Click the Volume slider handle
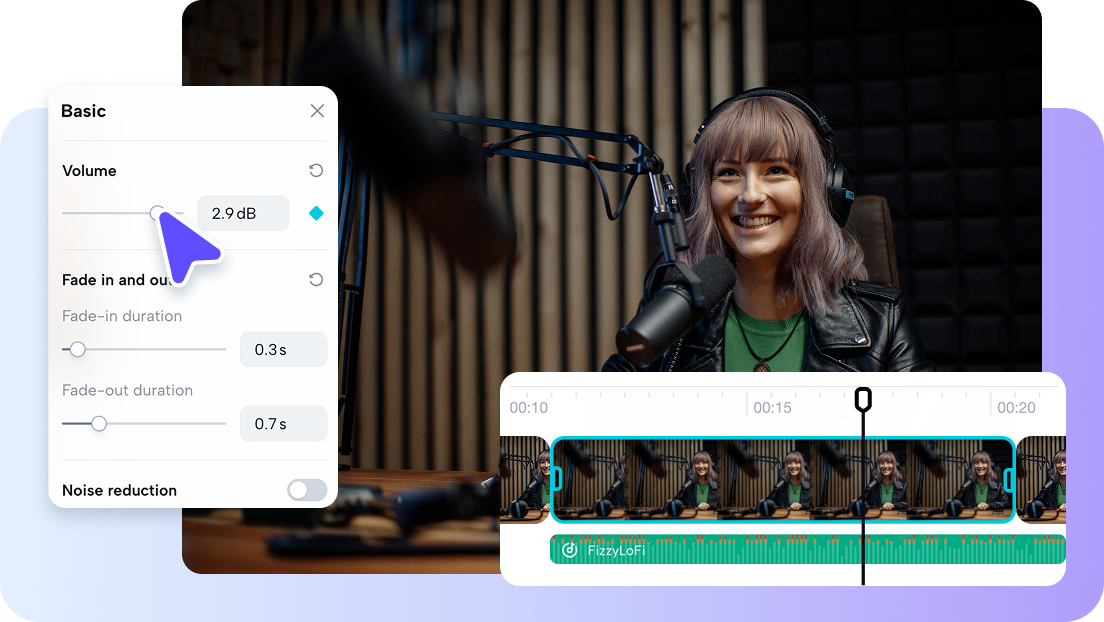Viewport: 1104px width, 622px height. [x=156, y=213]
